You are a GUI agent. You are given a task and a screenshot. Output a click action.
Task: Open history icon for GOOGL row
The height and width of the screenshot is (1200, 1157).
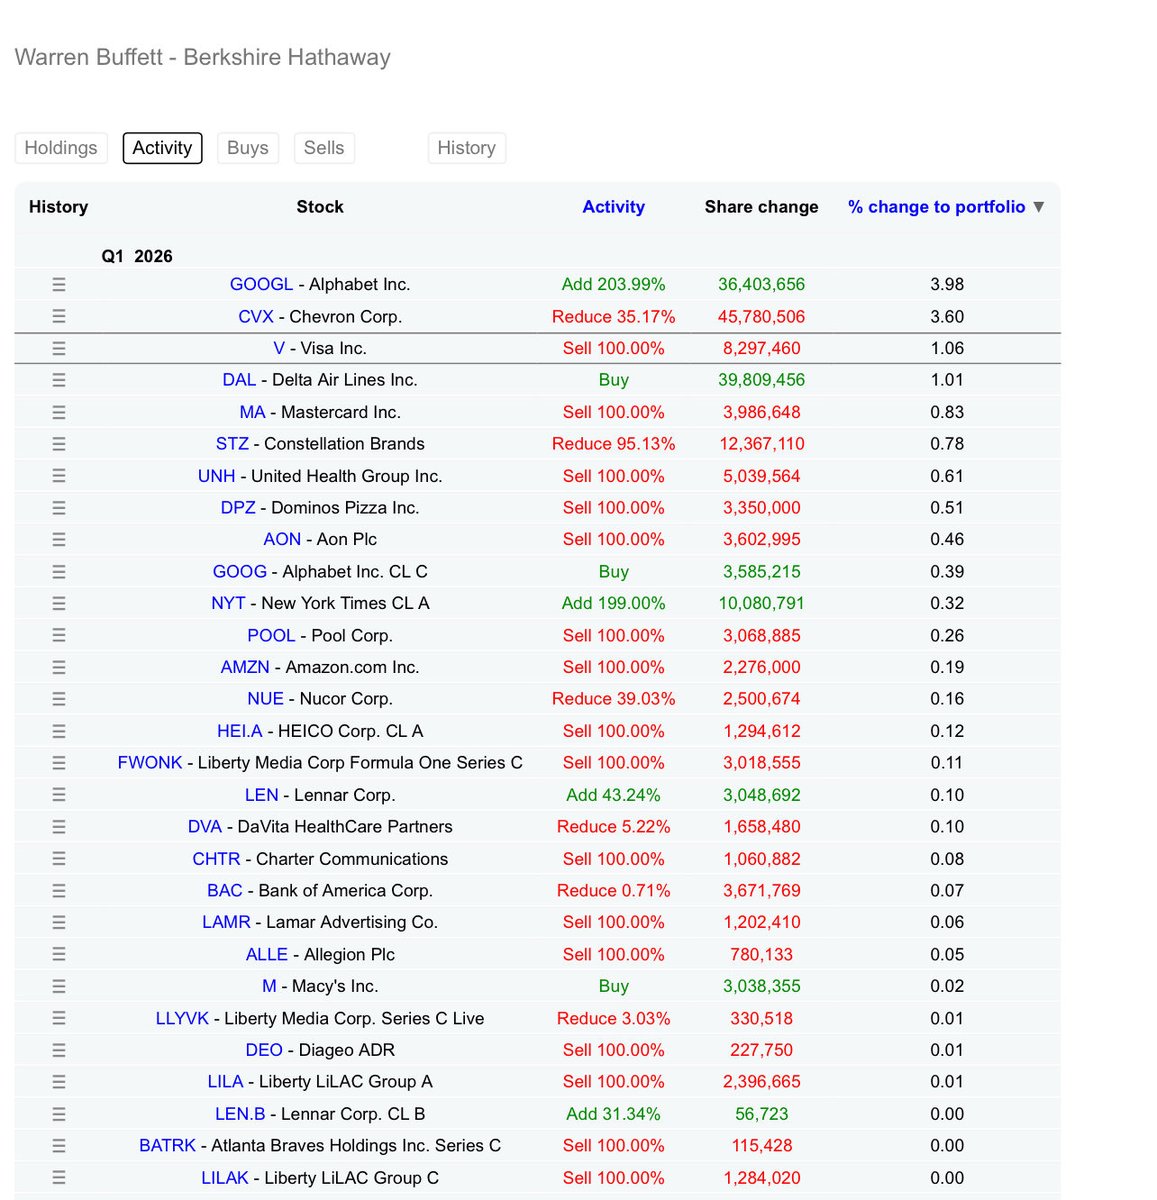pyautogui.click(x=59, y=285)
